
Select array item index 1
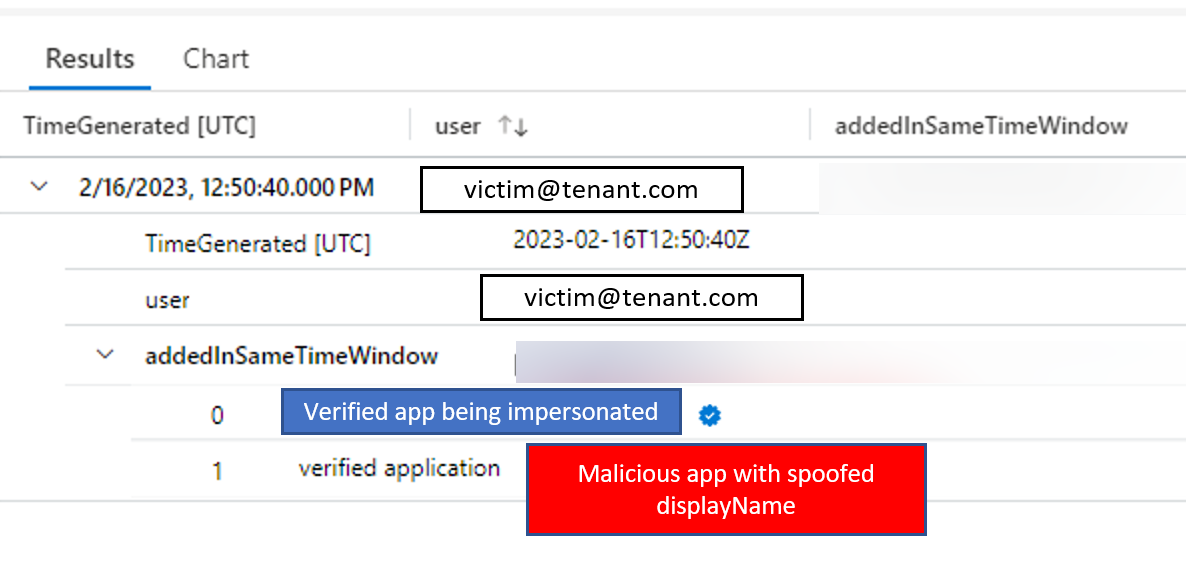(217, 470)
